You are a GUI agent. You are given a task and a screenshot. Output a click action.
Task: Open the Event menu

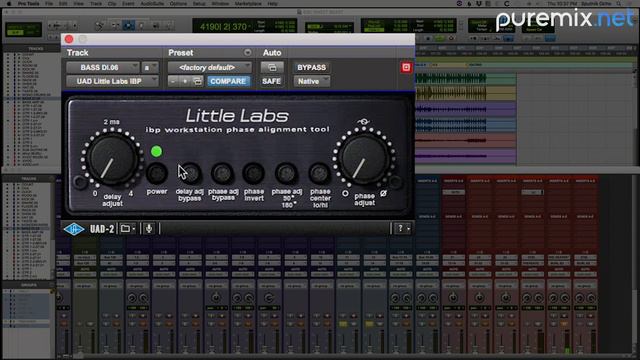coord(128,3)
